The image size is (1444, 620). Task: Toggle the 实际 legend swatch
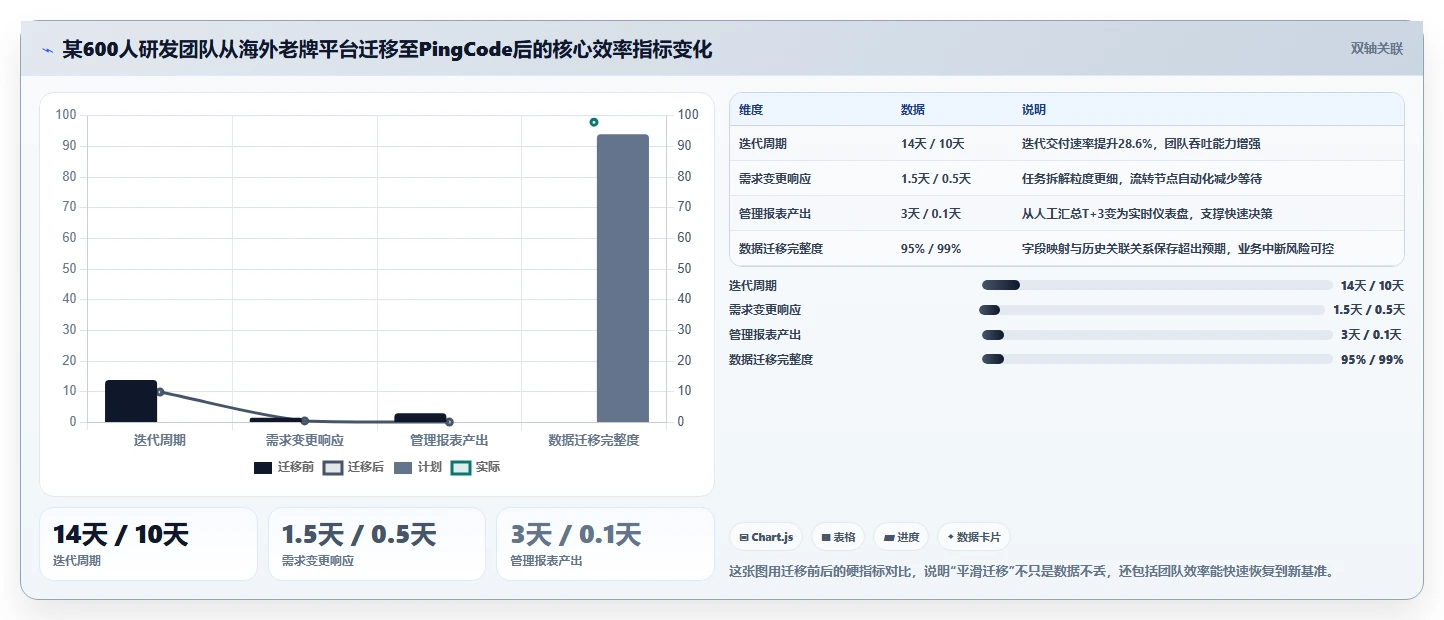click(x=461, y=467)
